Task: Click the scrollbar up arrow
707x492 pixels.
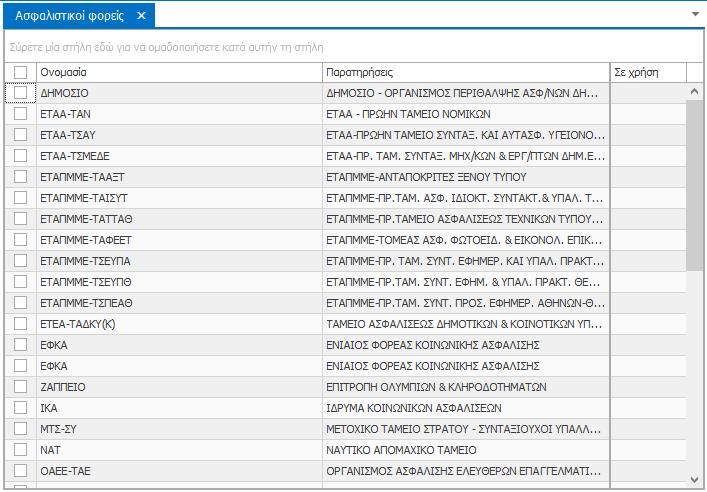Action: 694,92
